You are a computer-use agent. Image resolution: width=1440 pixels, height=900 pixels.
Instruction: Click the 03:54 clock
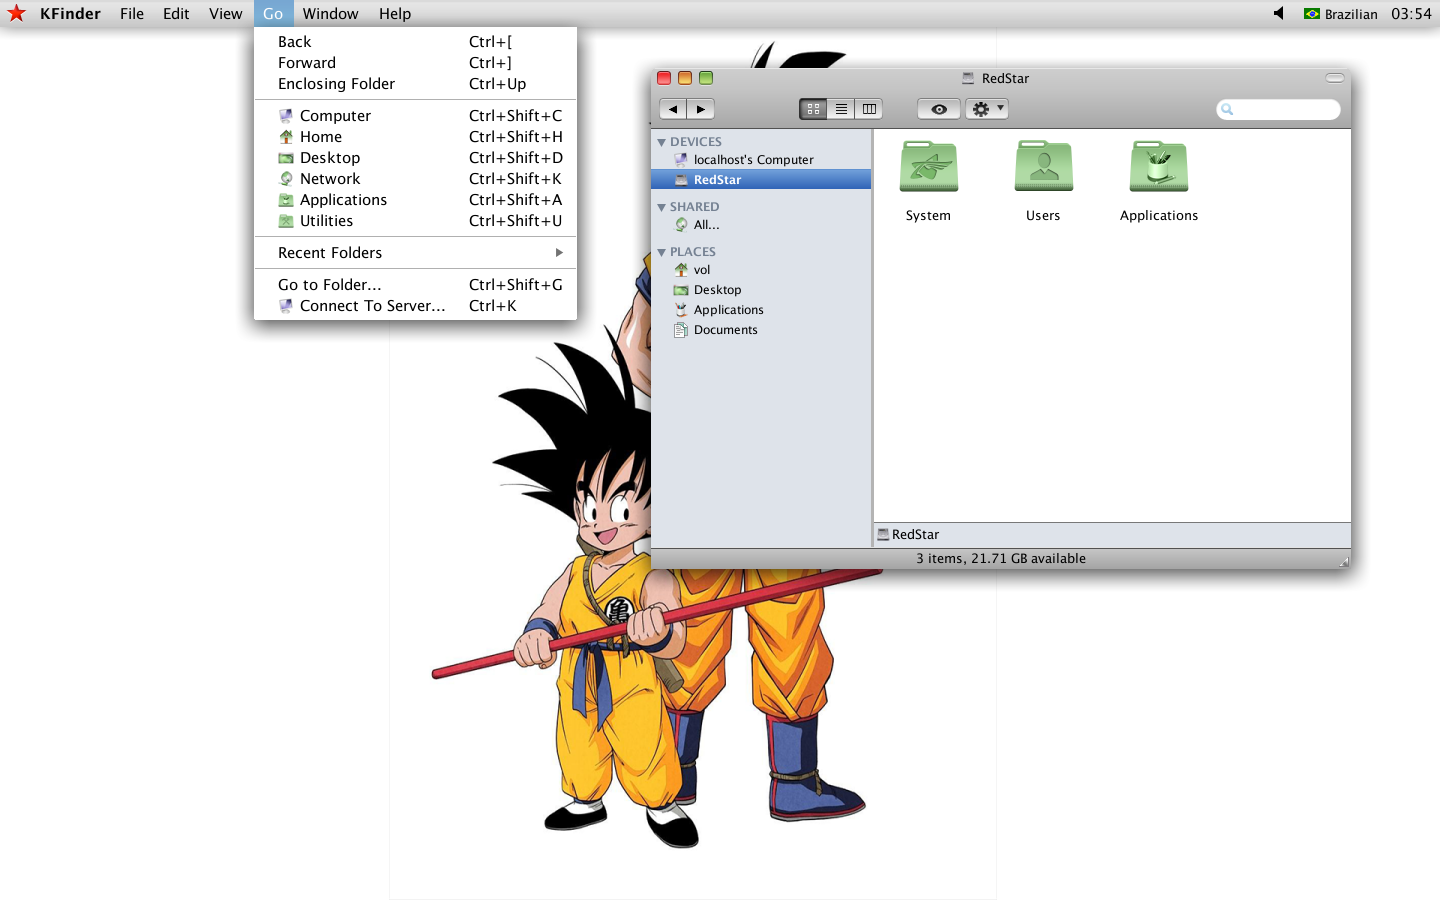1411,13
